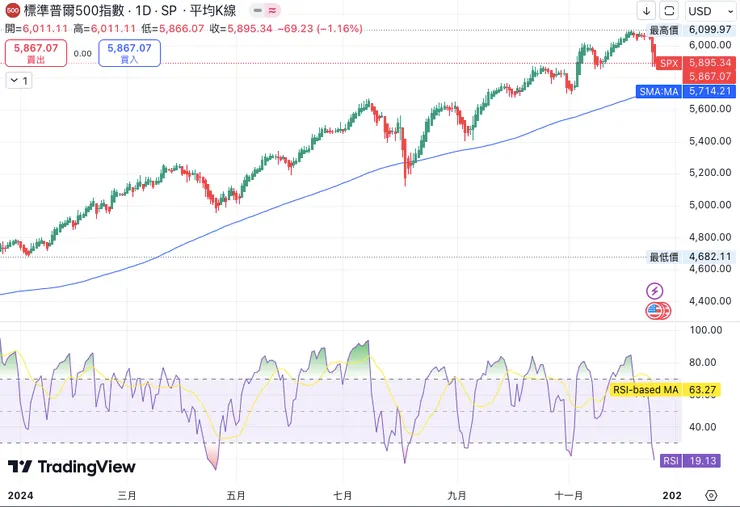Open the USD currency dropdown
The width and height of the screenshot is (740, 507).
coord(710,10)
